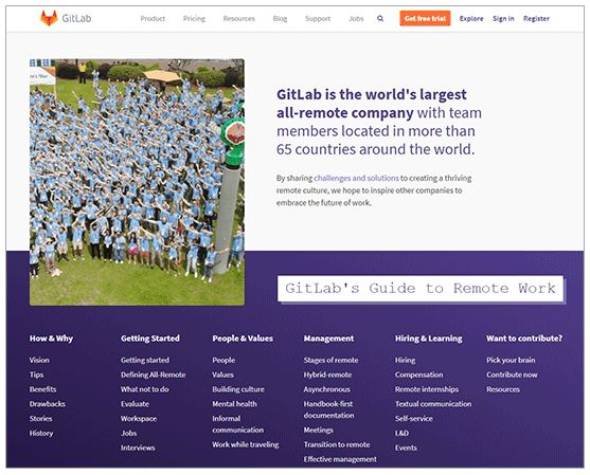Click the GitLab fox logo
The image size is (590, 475).
pos(49,18)
